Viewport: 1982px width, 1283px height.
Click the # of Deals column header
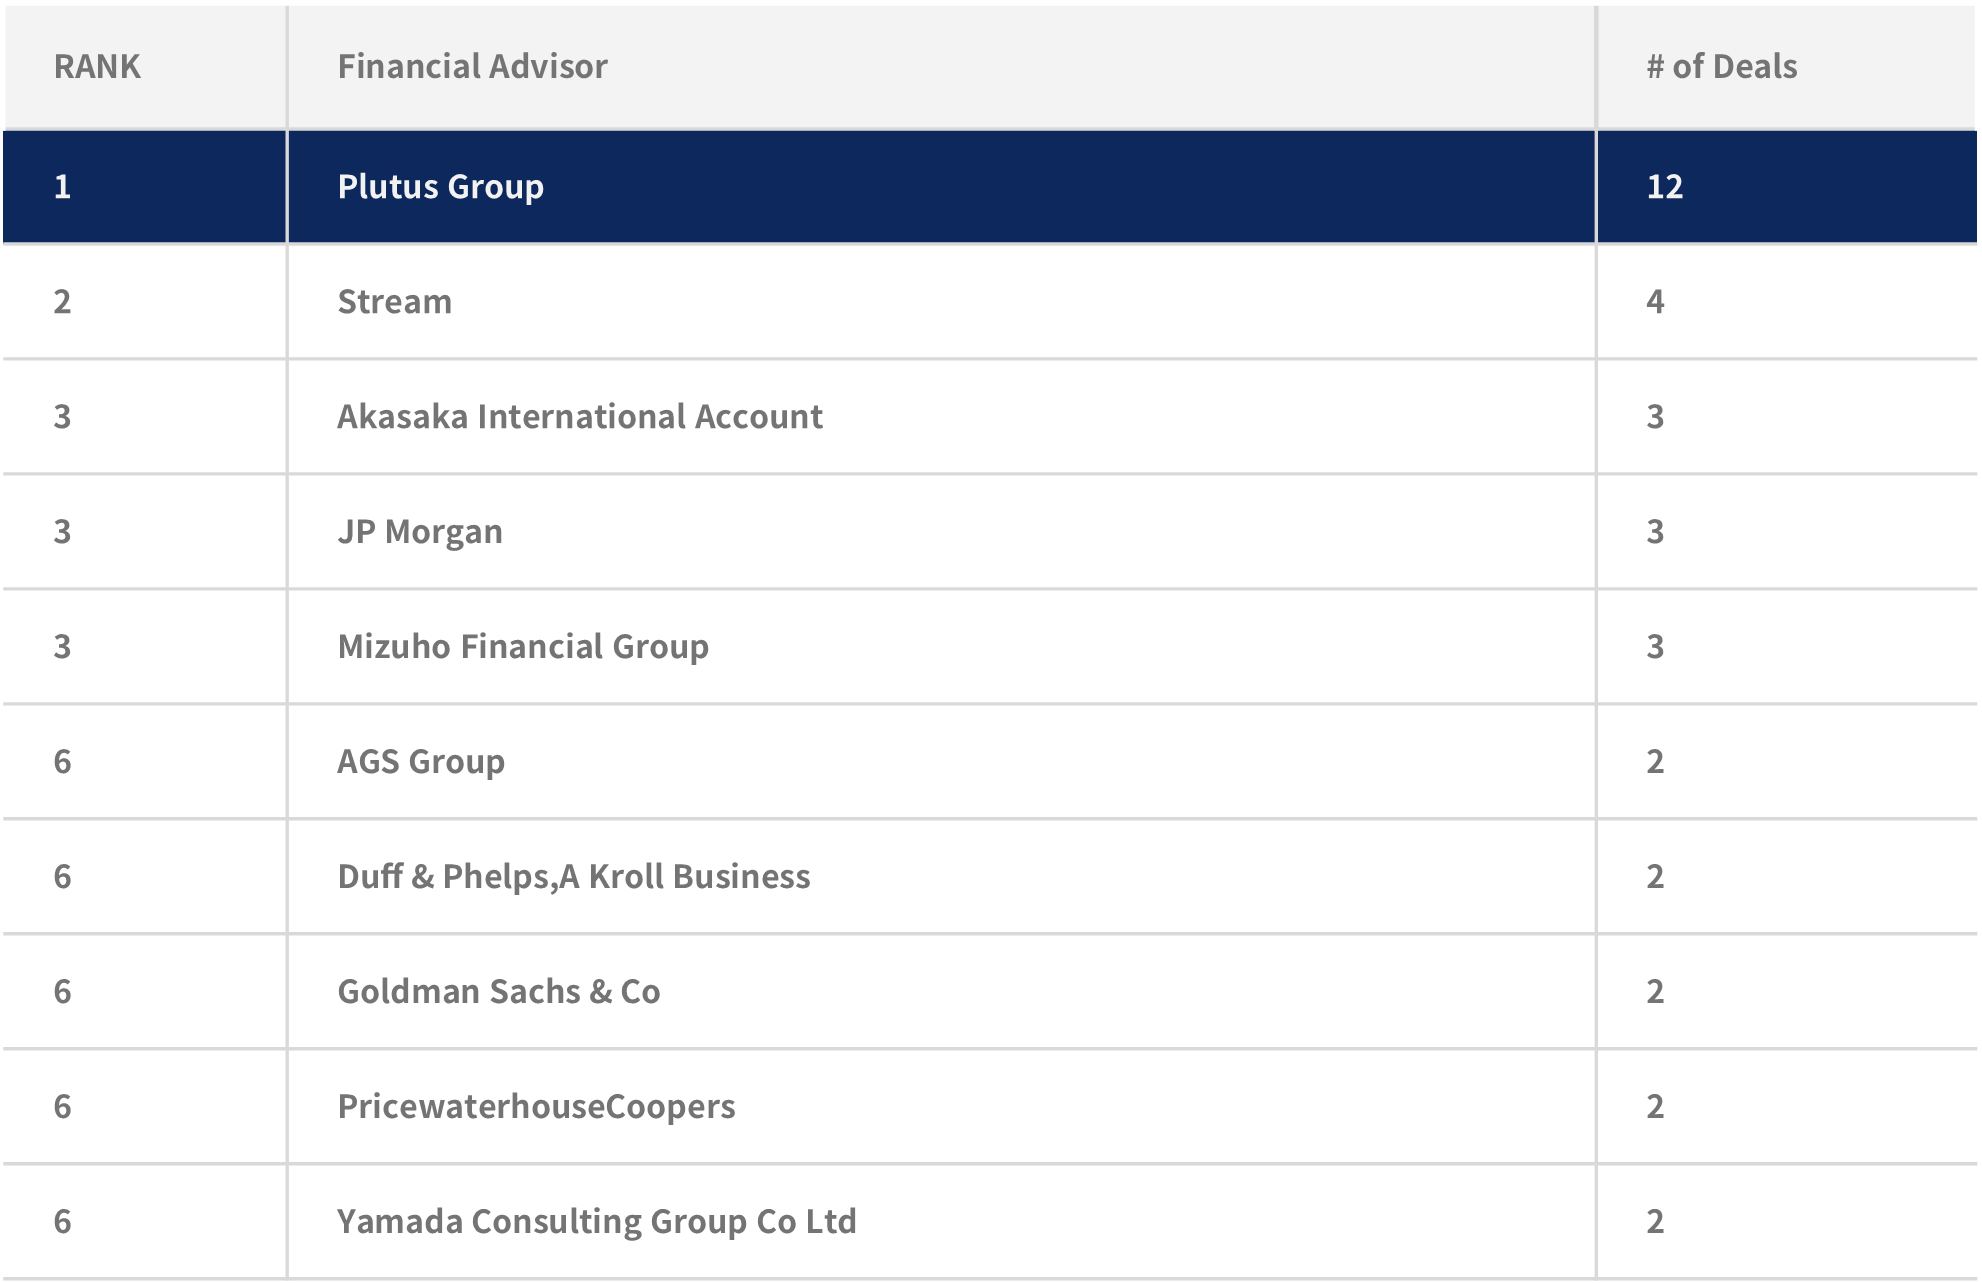point(1721,67)
